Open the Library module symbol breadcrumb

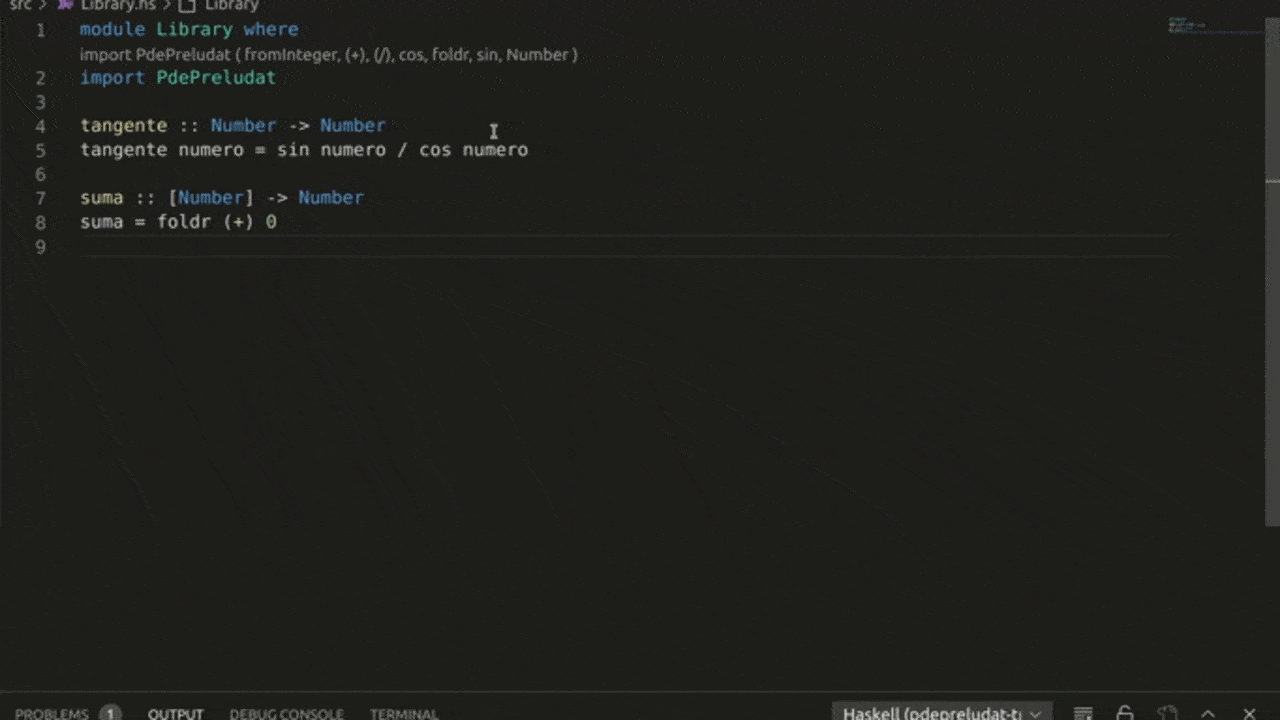click(x=231, y=5)
